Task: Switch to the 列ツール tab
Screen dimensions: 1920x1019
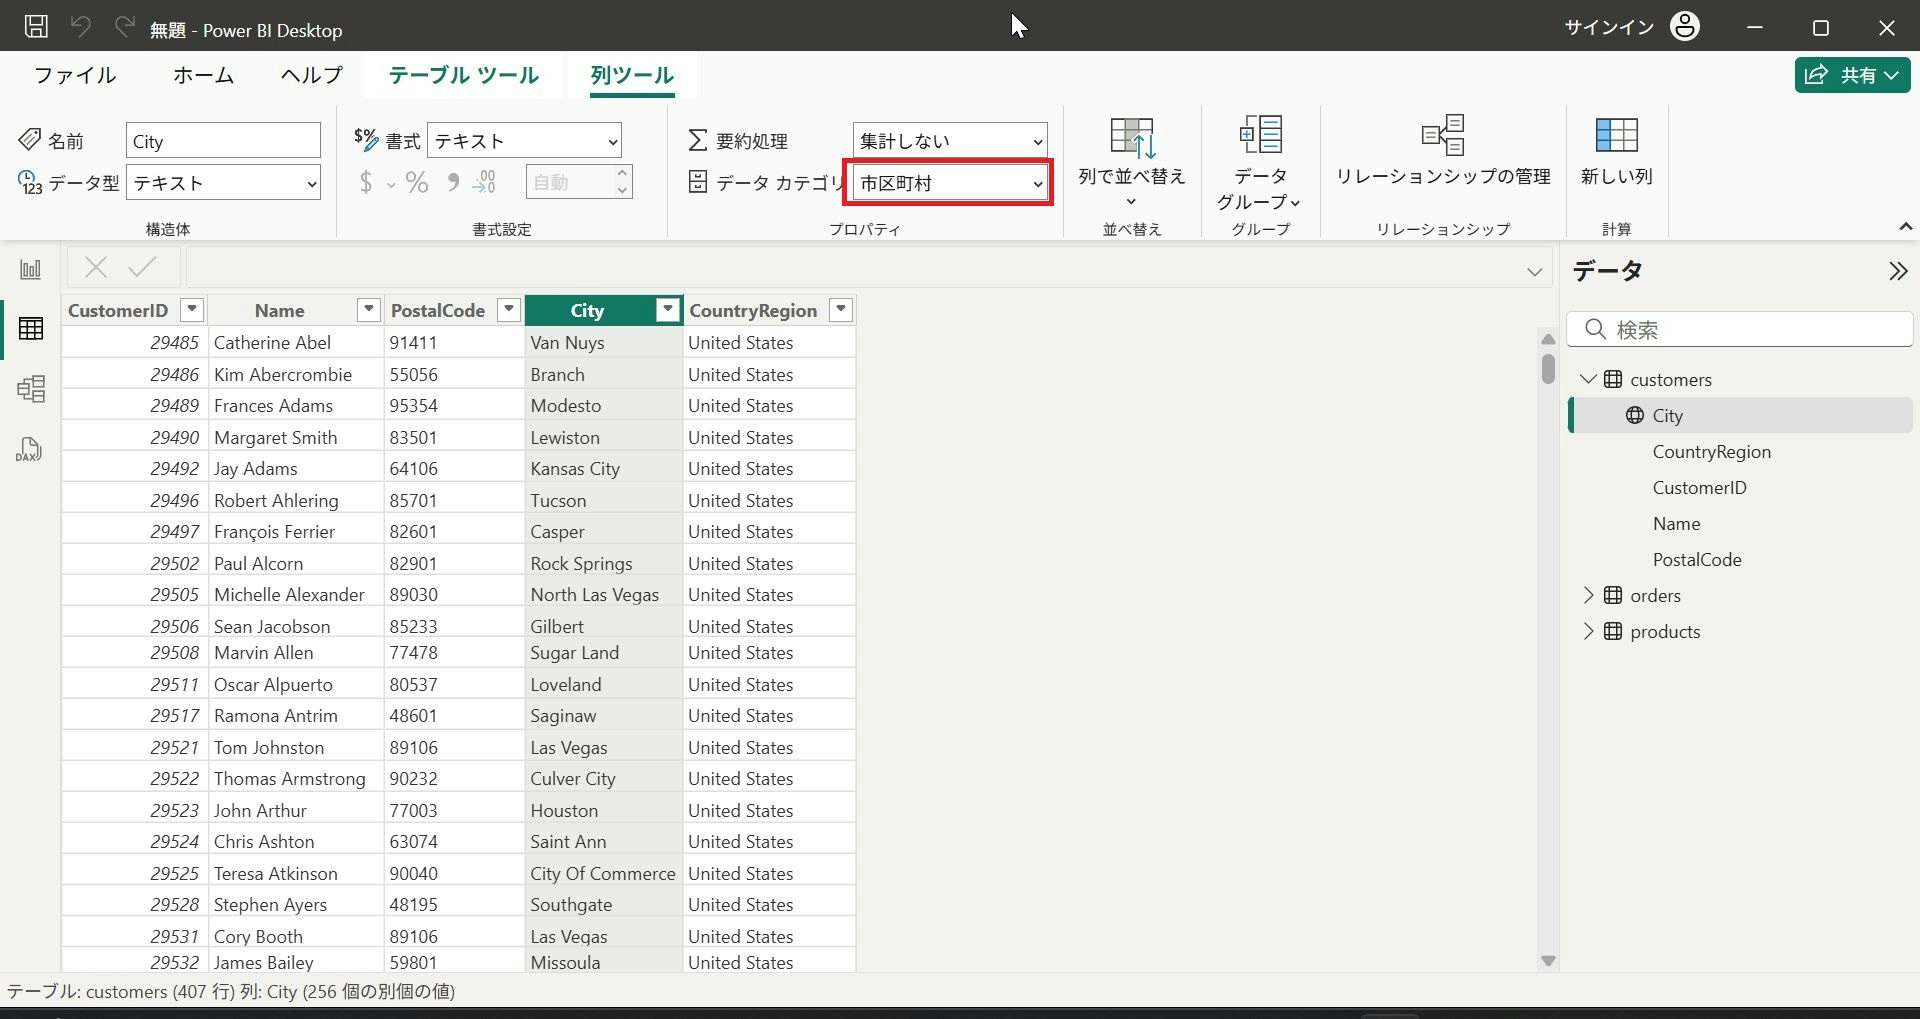Action: (632, 75)
